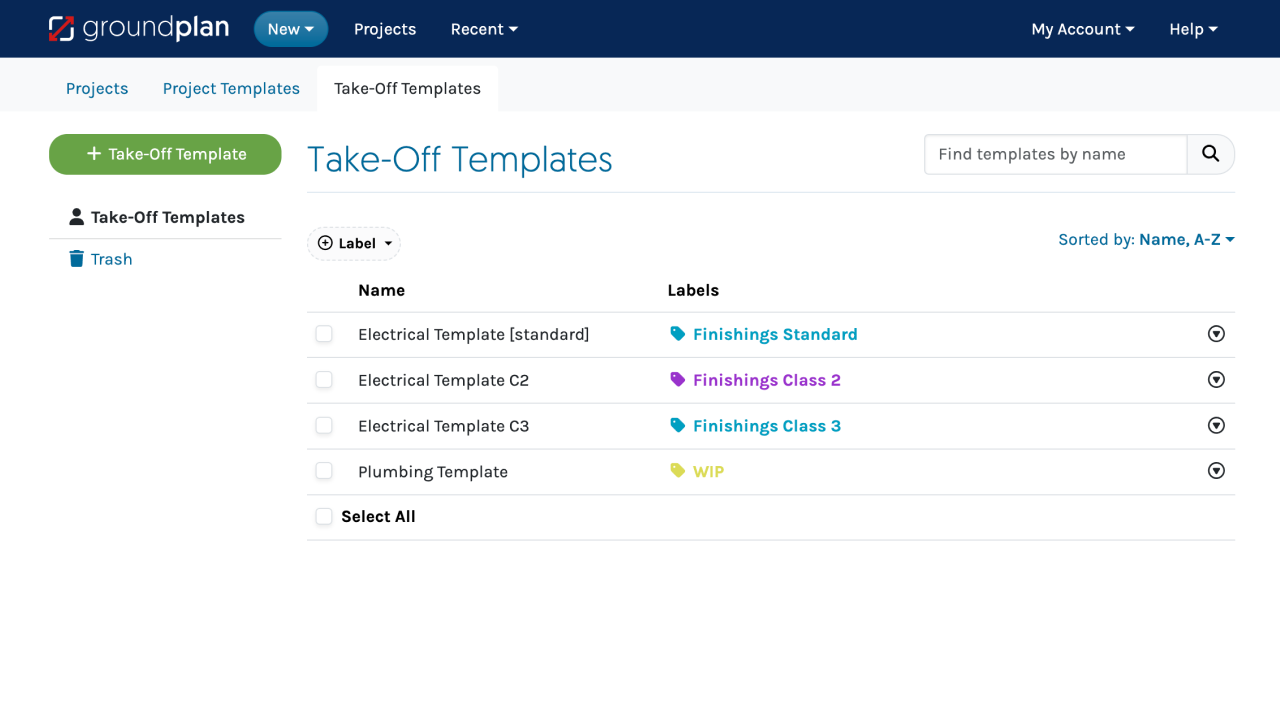Click the Find templates by name field

(1056, 154)
